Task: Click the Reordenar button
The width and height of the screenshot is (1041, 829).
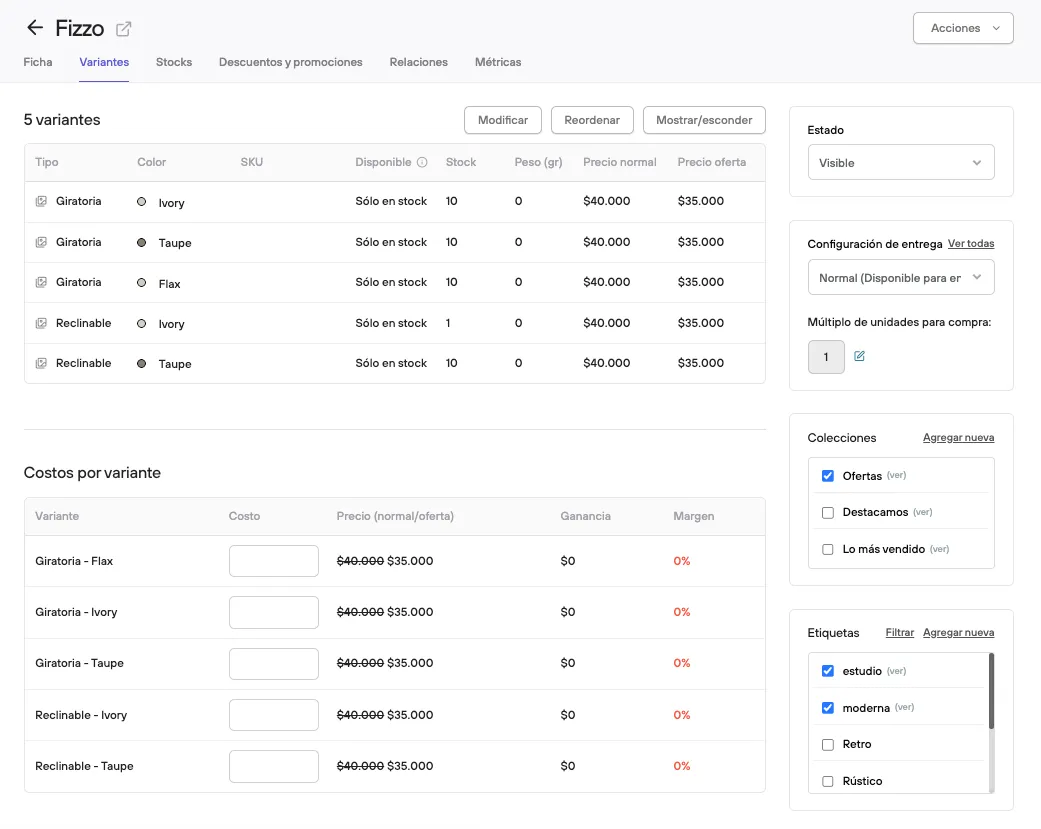Action: (592, 120)
